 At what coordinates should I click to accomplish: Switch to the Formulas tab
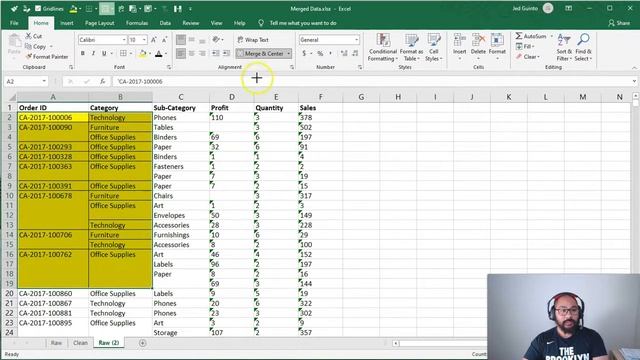137,23
